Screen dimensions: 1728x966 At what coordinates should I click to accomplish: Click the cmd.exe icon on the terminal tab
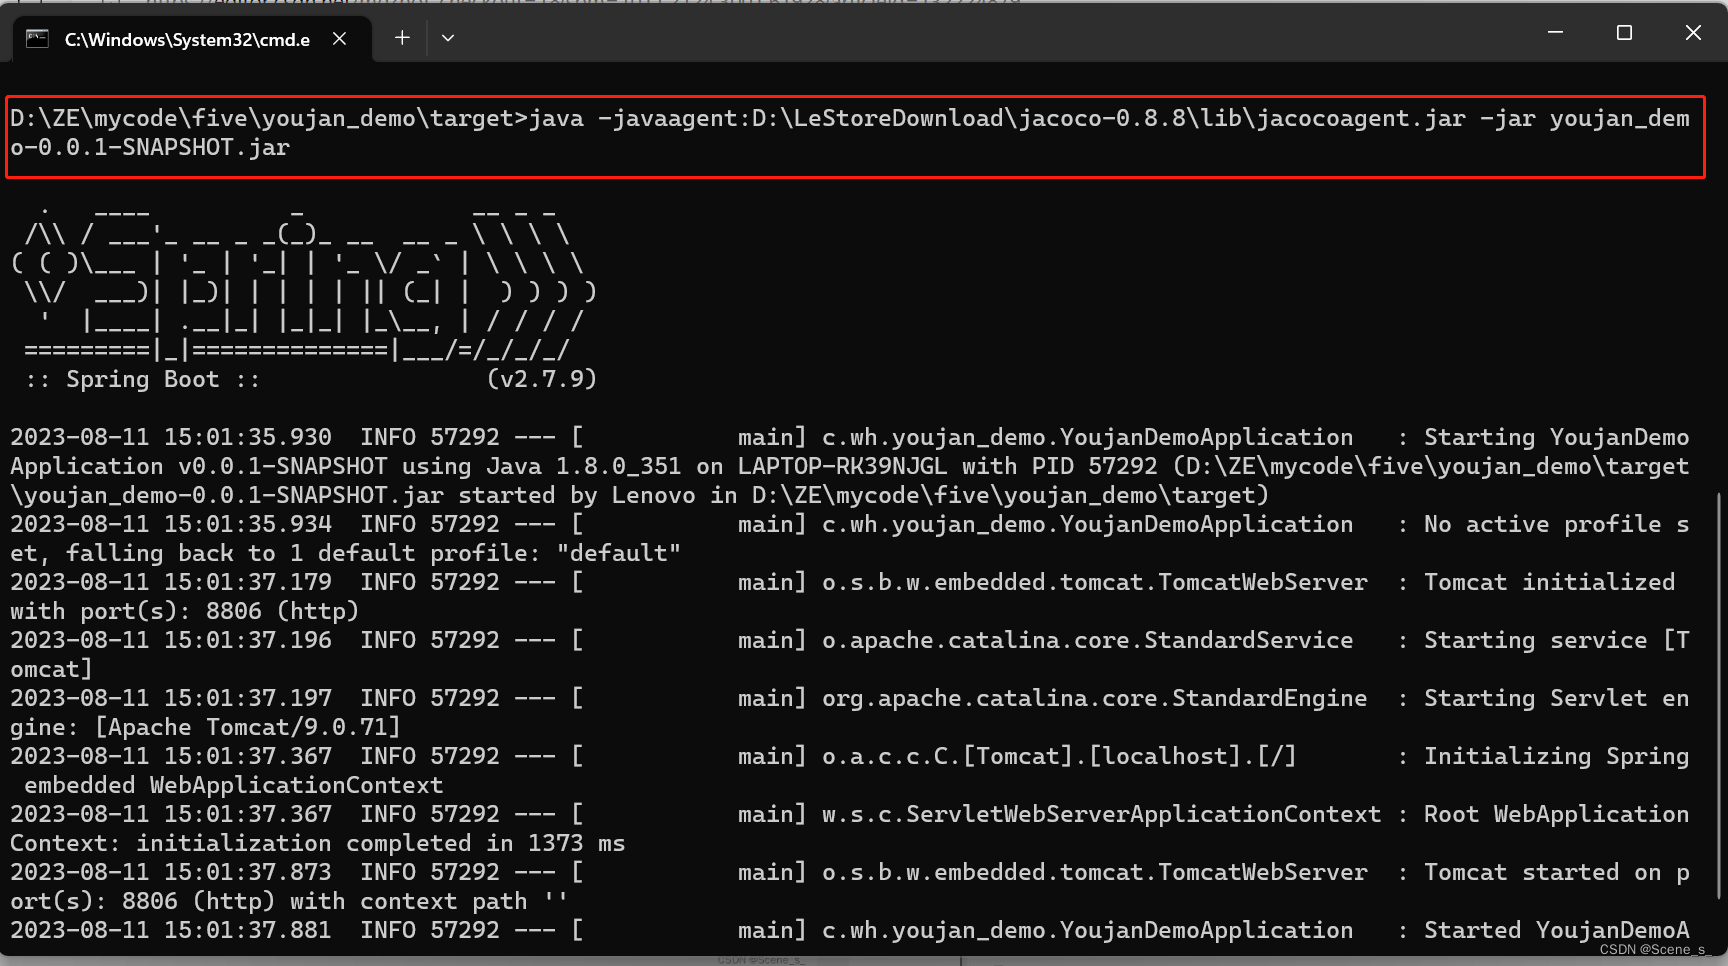pos(36,38)
